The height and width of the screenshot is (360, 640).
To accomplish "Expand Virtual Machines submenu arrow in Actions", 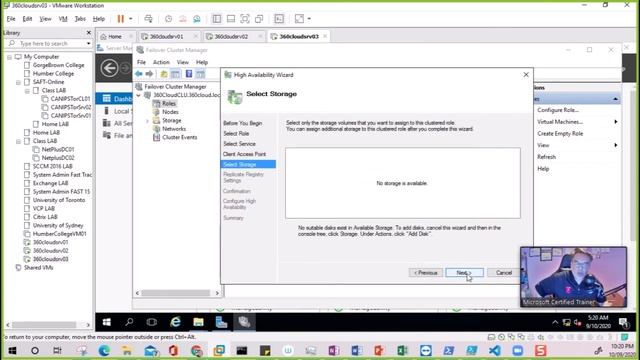I will pyautogui.click(x=616, y=122).
